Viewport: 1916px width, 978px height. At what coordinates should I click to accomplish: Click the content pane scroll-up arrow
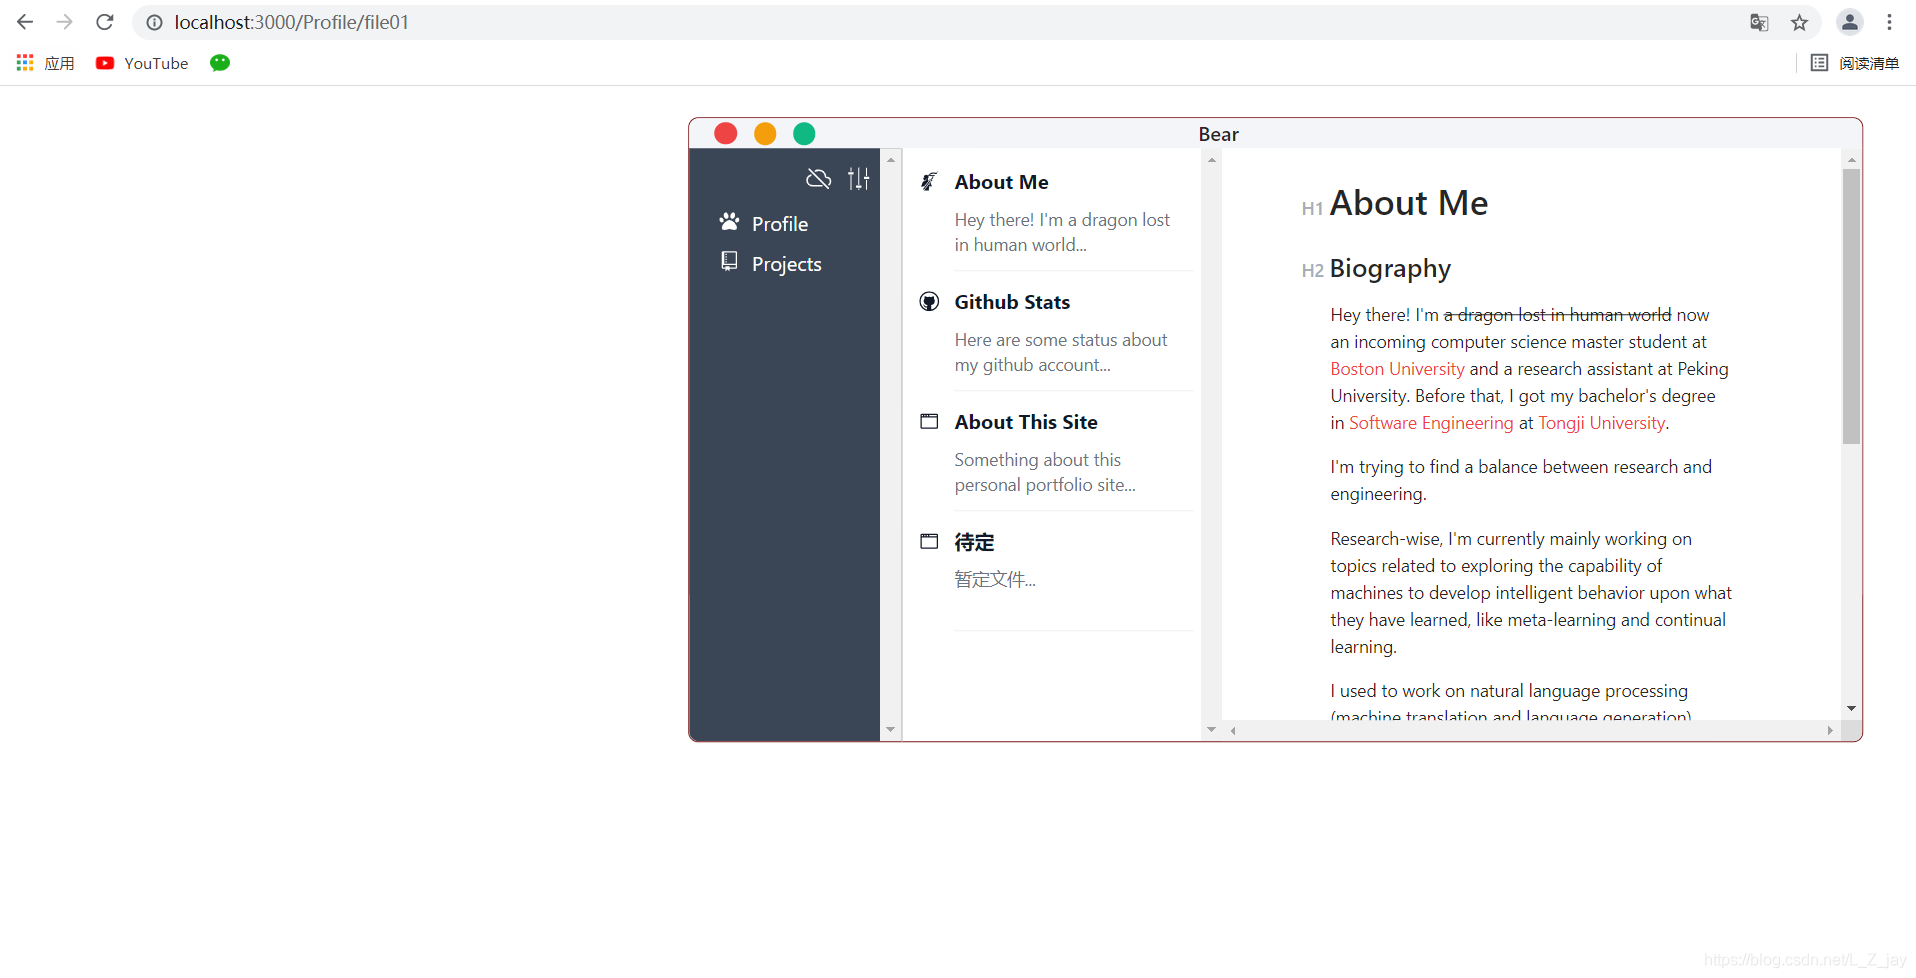pos(1851,160)
